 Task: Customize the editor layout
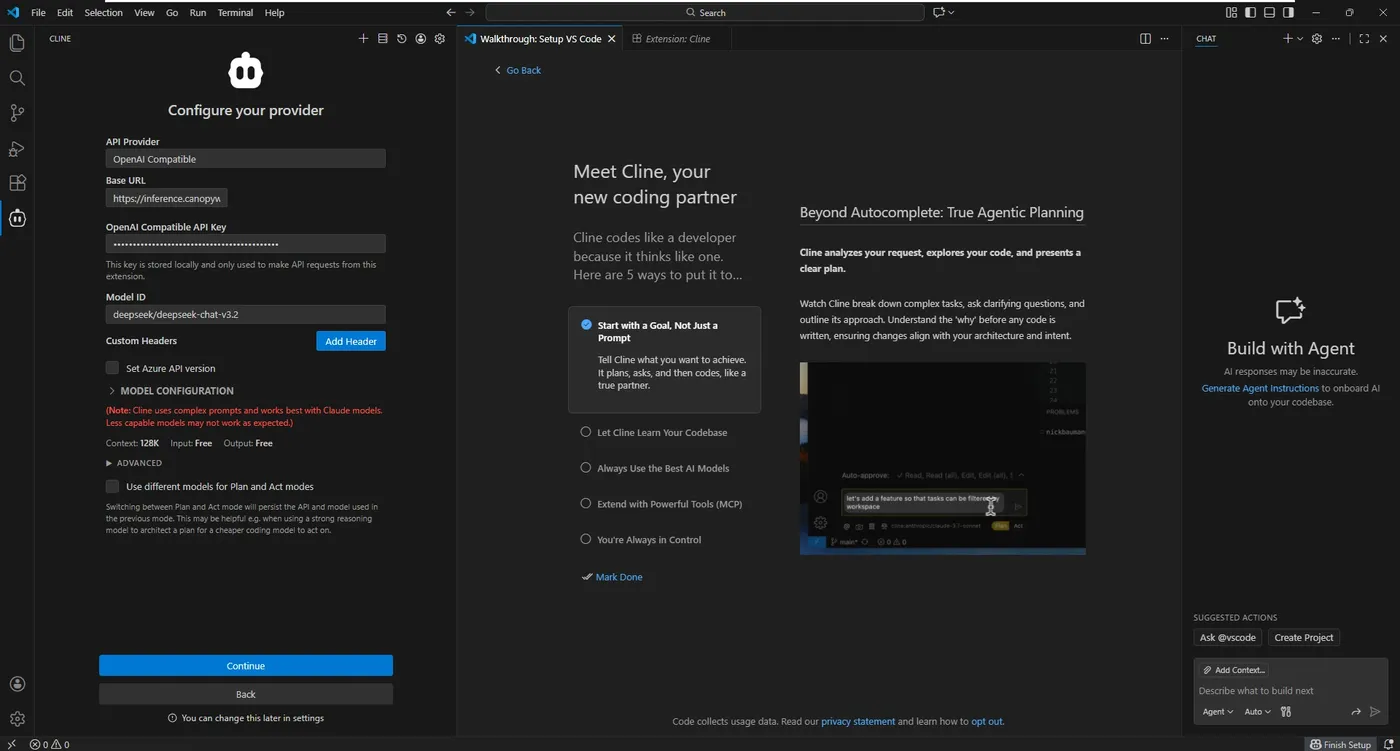coord(1232,13)
